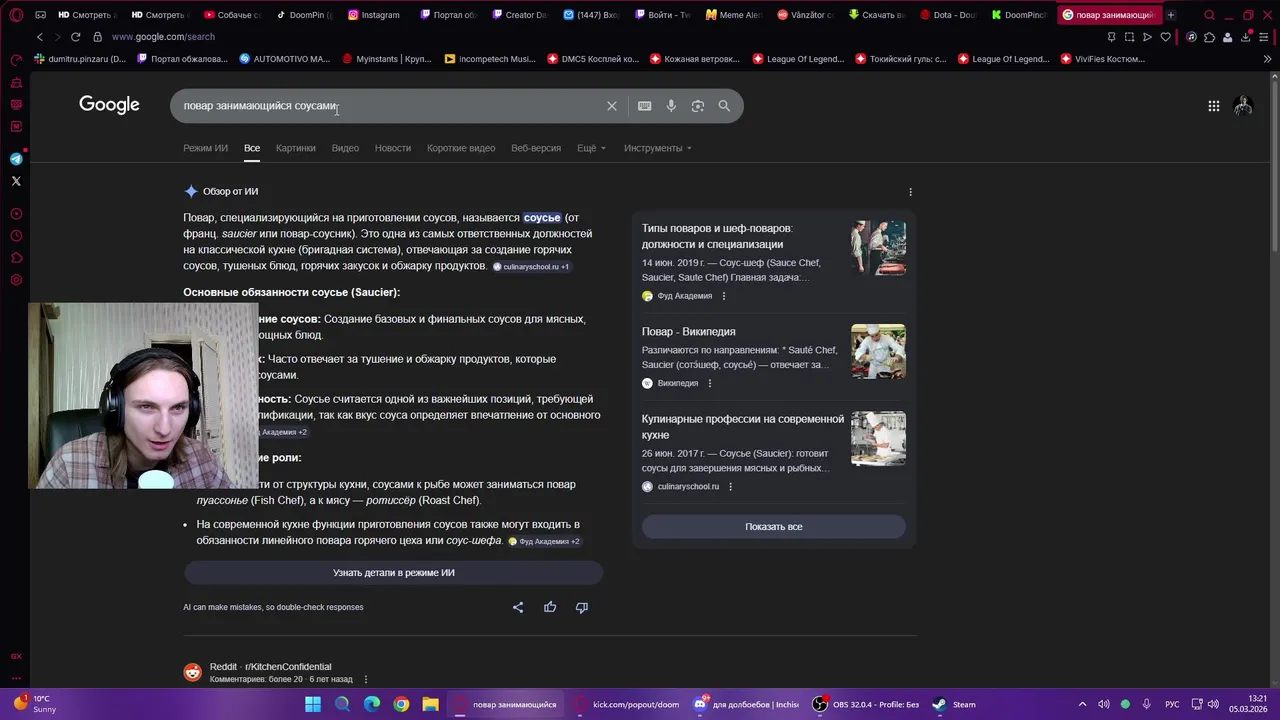
Task: Open the Ещё dropdown in search filters
Action: (x=591, y=148)
